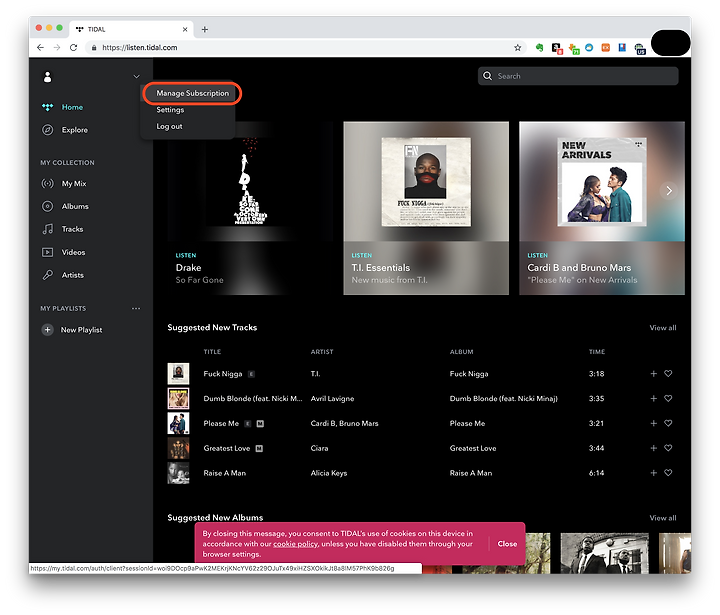Click the search magnifier icon
This screenshot has width=720, height=615.
(488, 76)
